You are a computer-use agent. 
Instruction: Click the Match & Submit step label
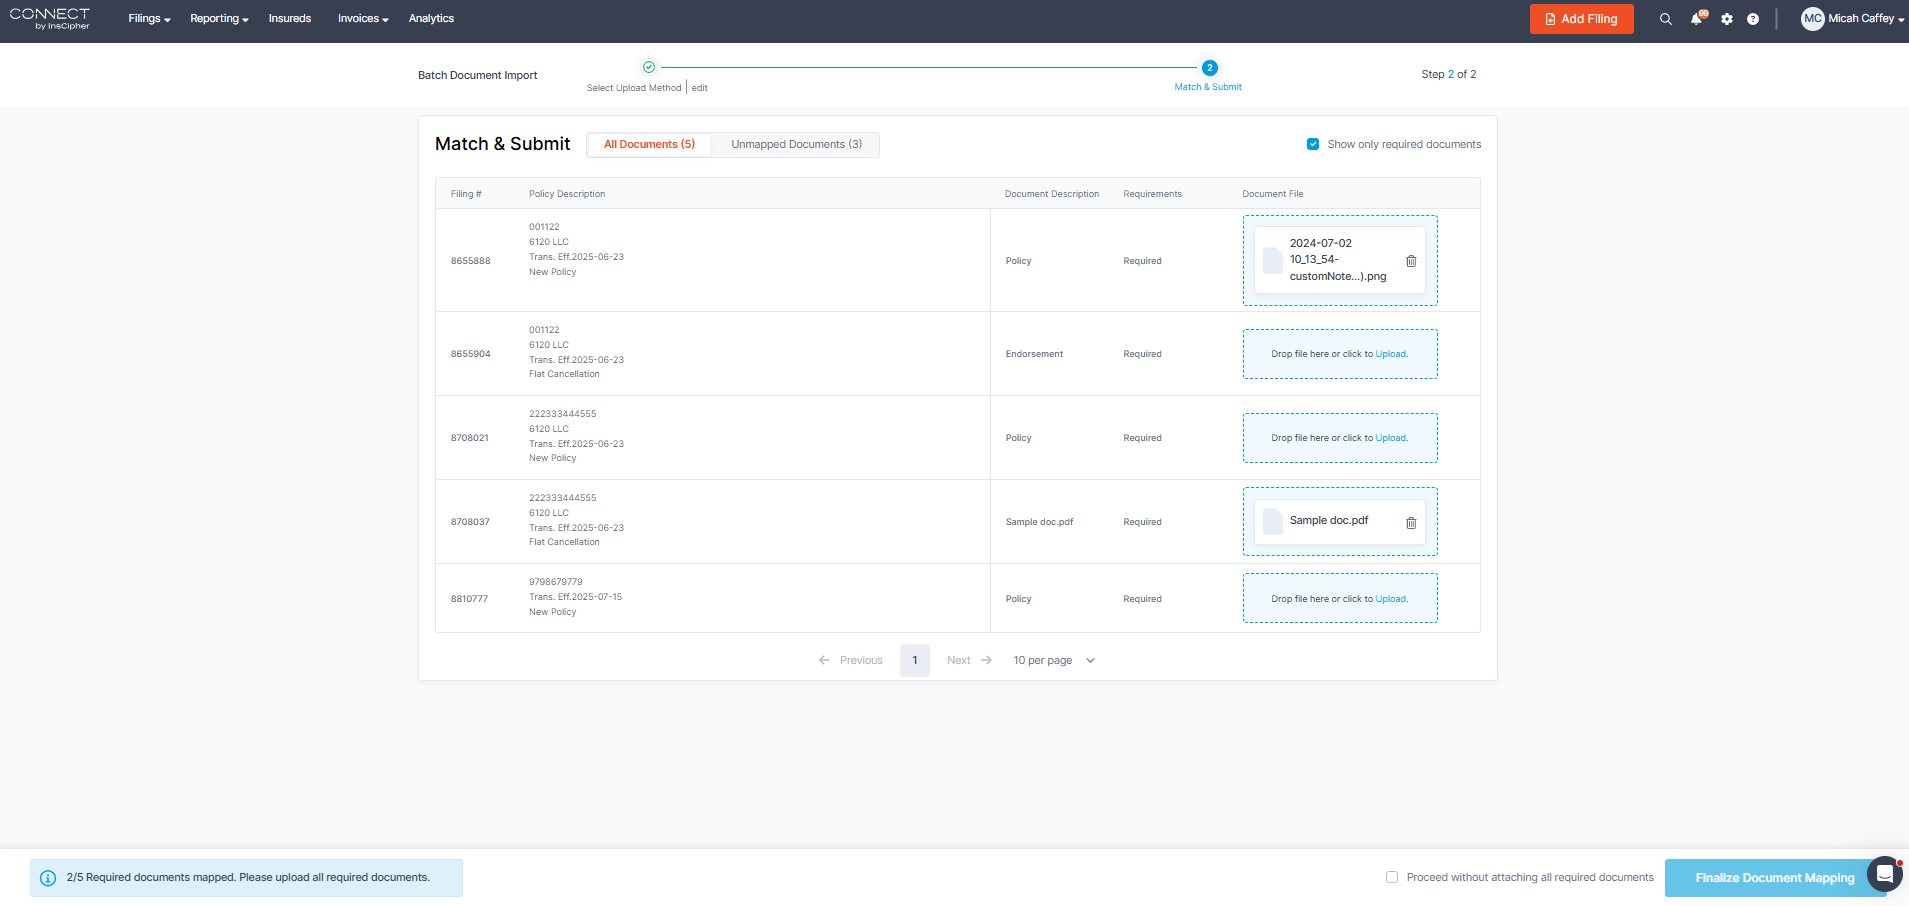pos(1208,87)
